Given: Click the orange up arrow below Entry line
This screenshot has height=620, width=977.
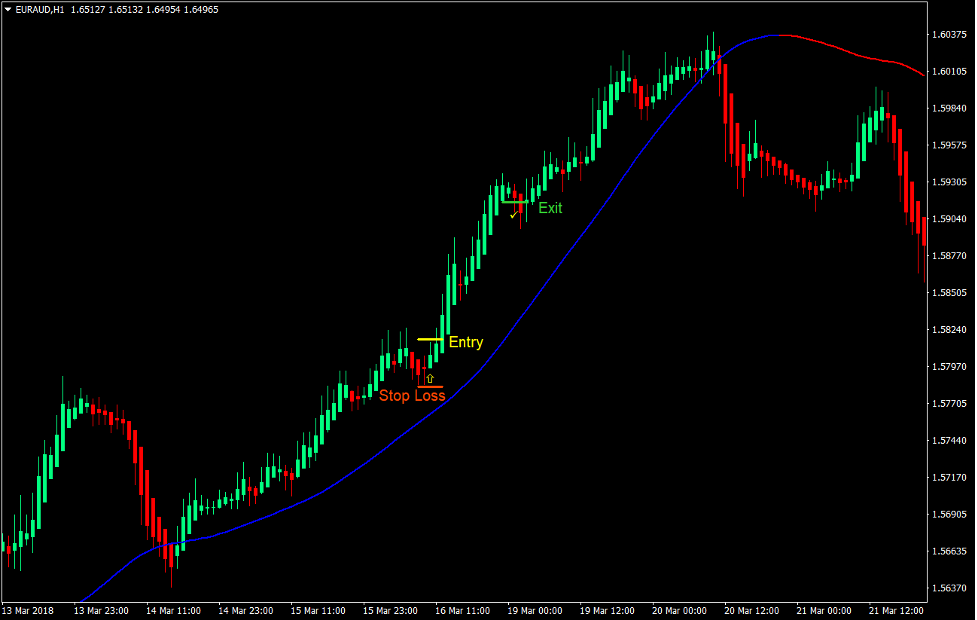Looking at the screenshot, I should [430, 379].
